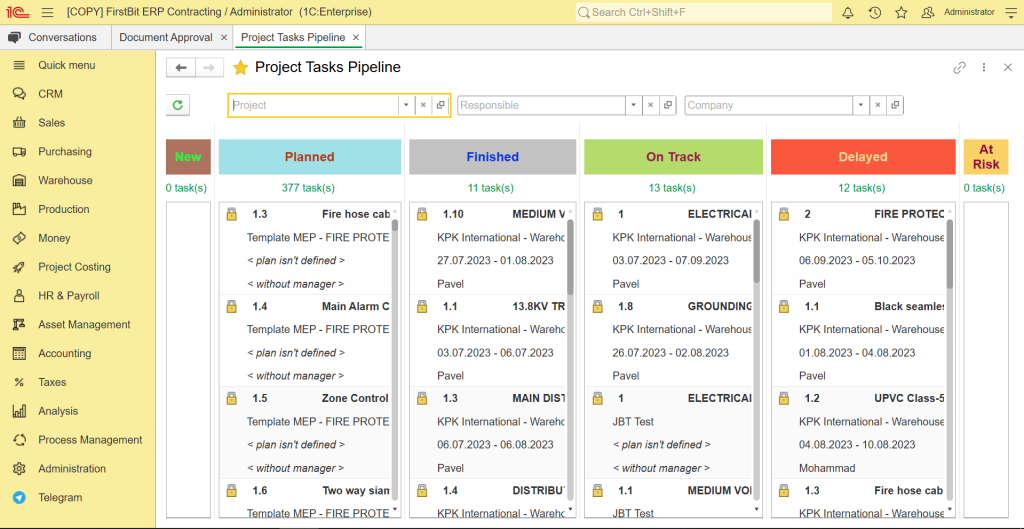Select task 1.4 Main Alarm C card

pos(305,341)
